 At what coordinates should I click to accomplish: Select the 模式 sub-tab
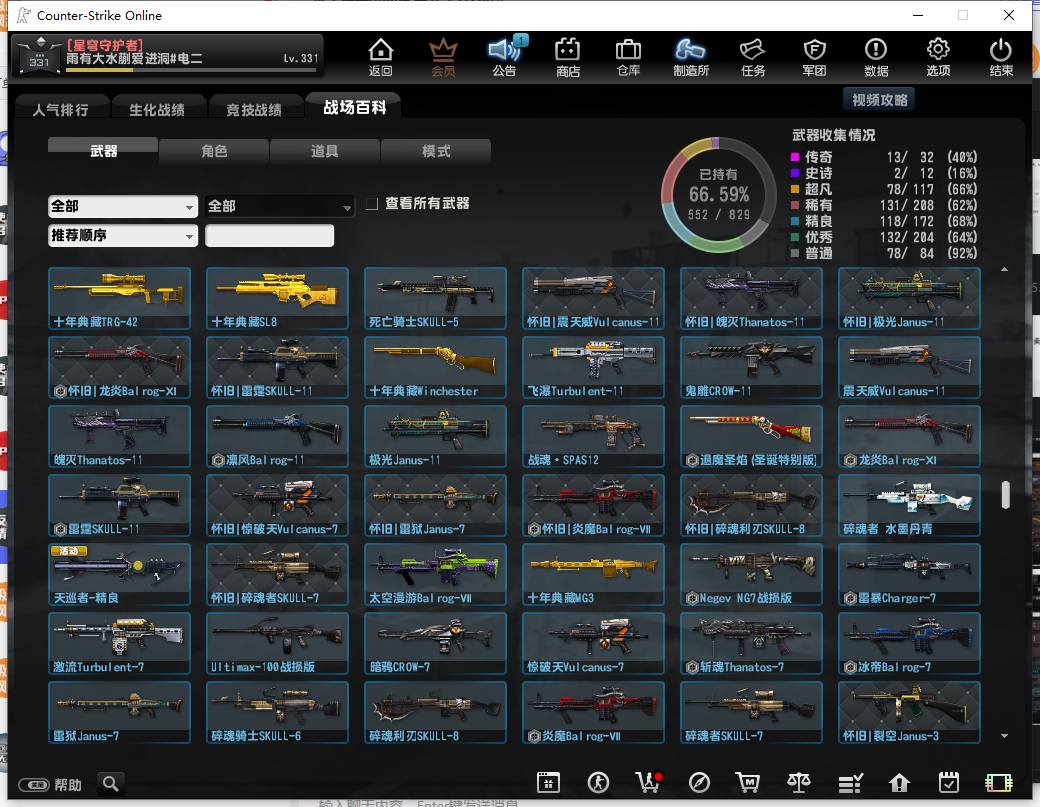coord(436,151)
